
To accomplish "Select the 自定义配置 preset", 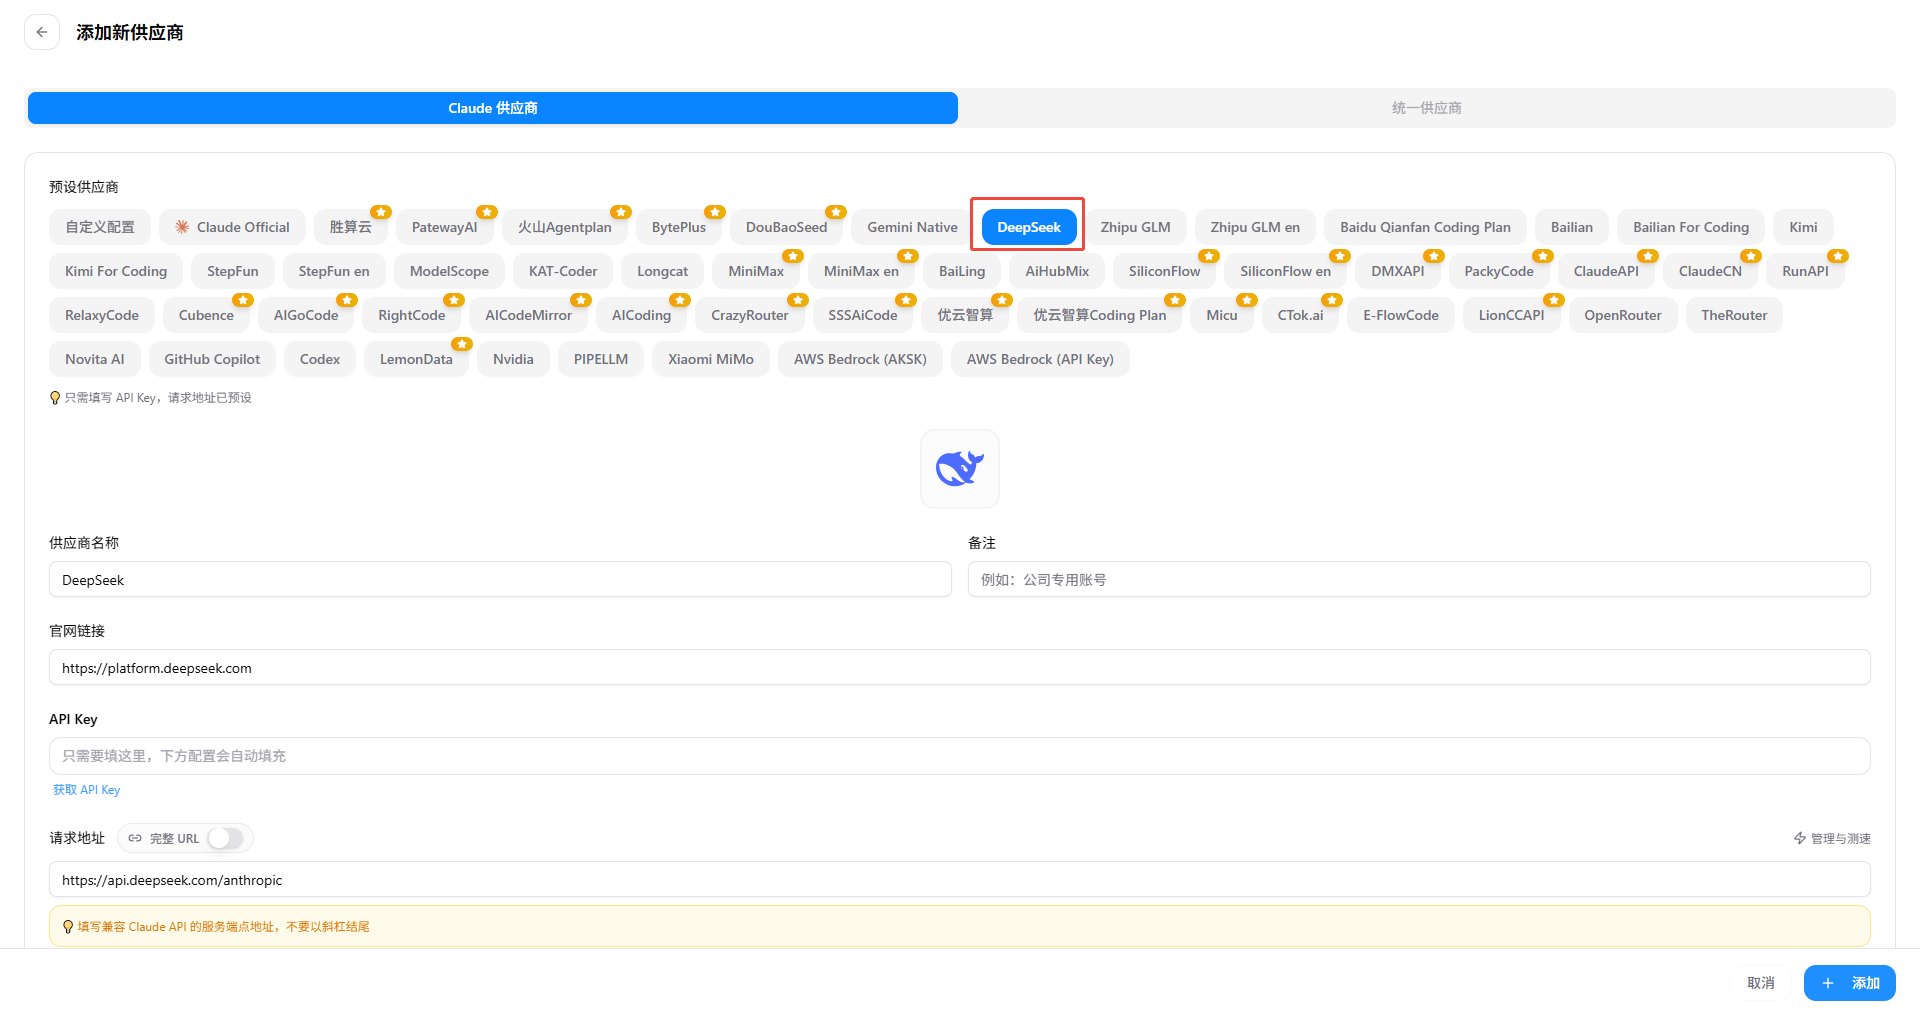I will tap(100, 227).
